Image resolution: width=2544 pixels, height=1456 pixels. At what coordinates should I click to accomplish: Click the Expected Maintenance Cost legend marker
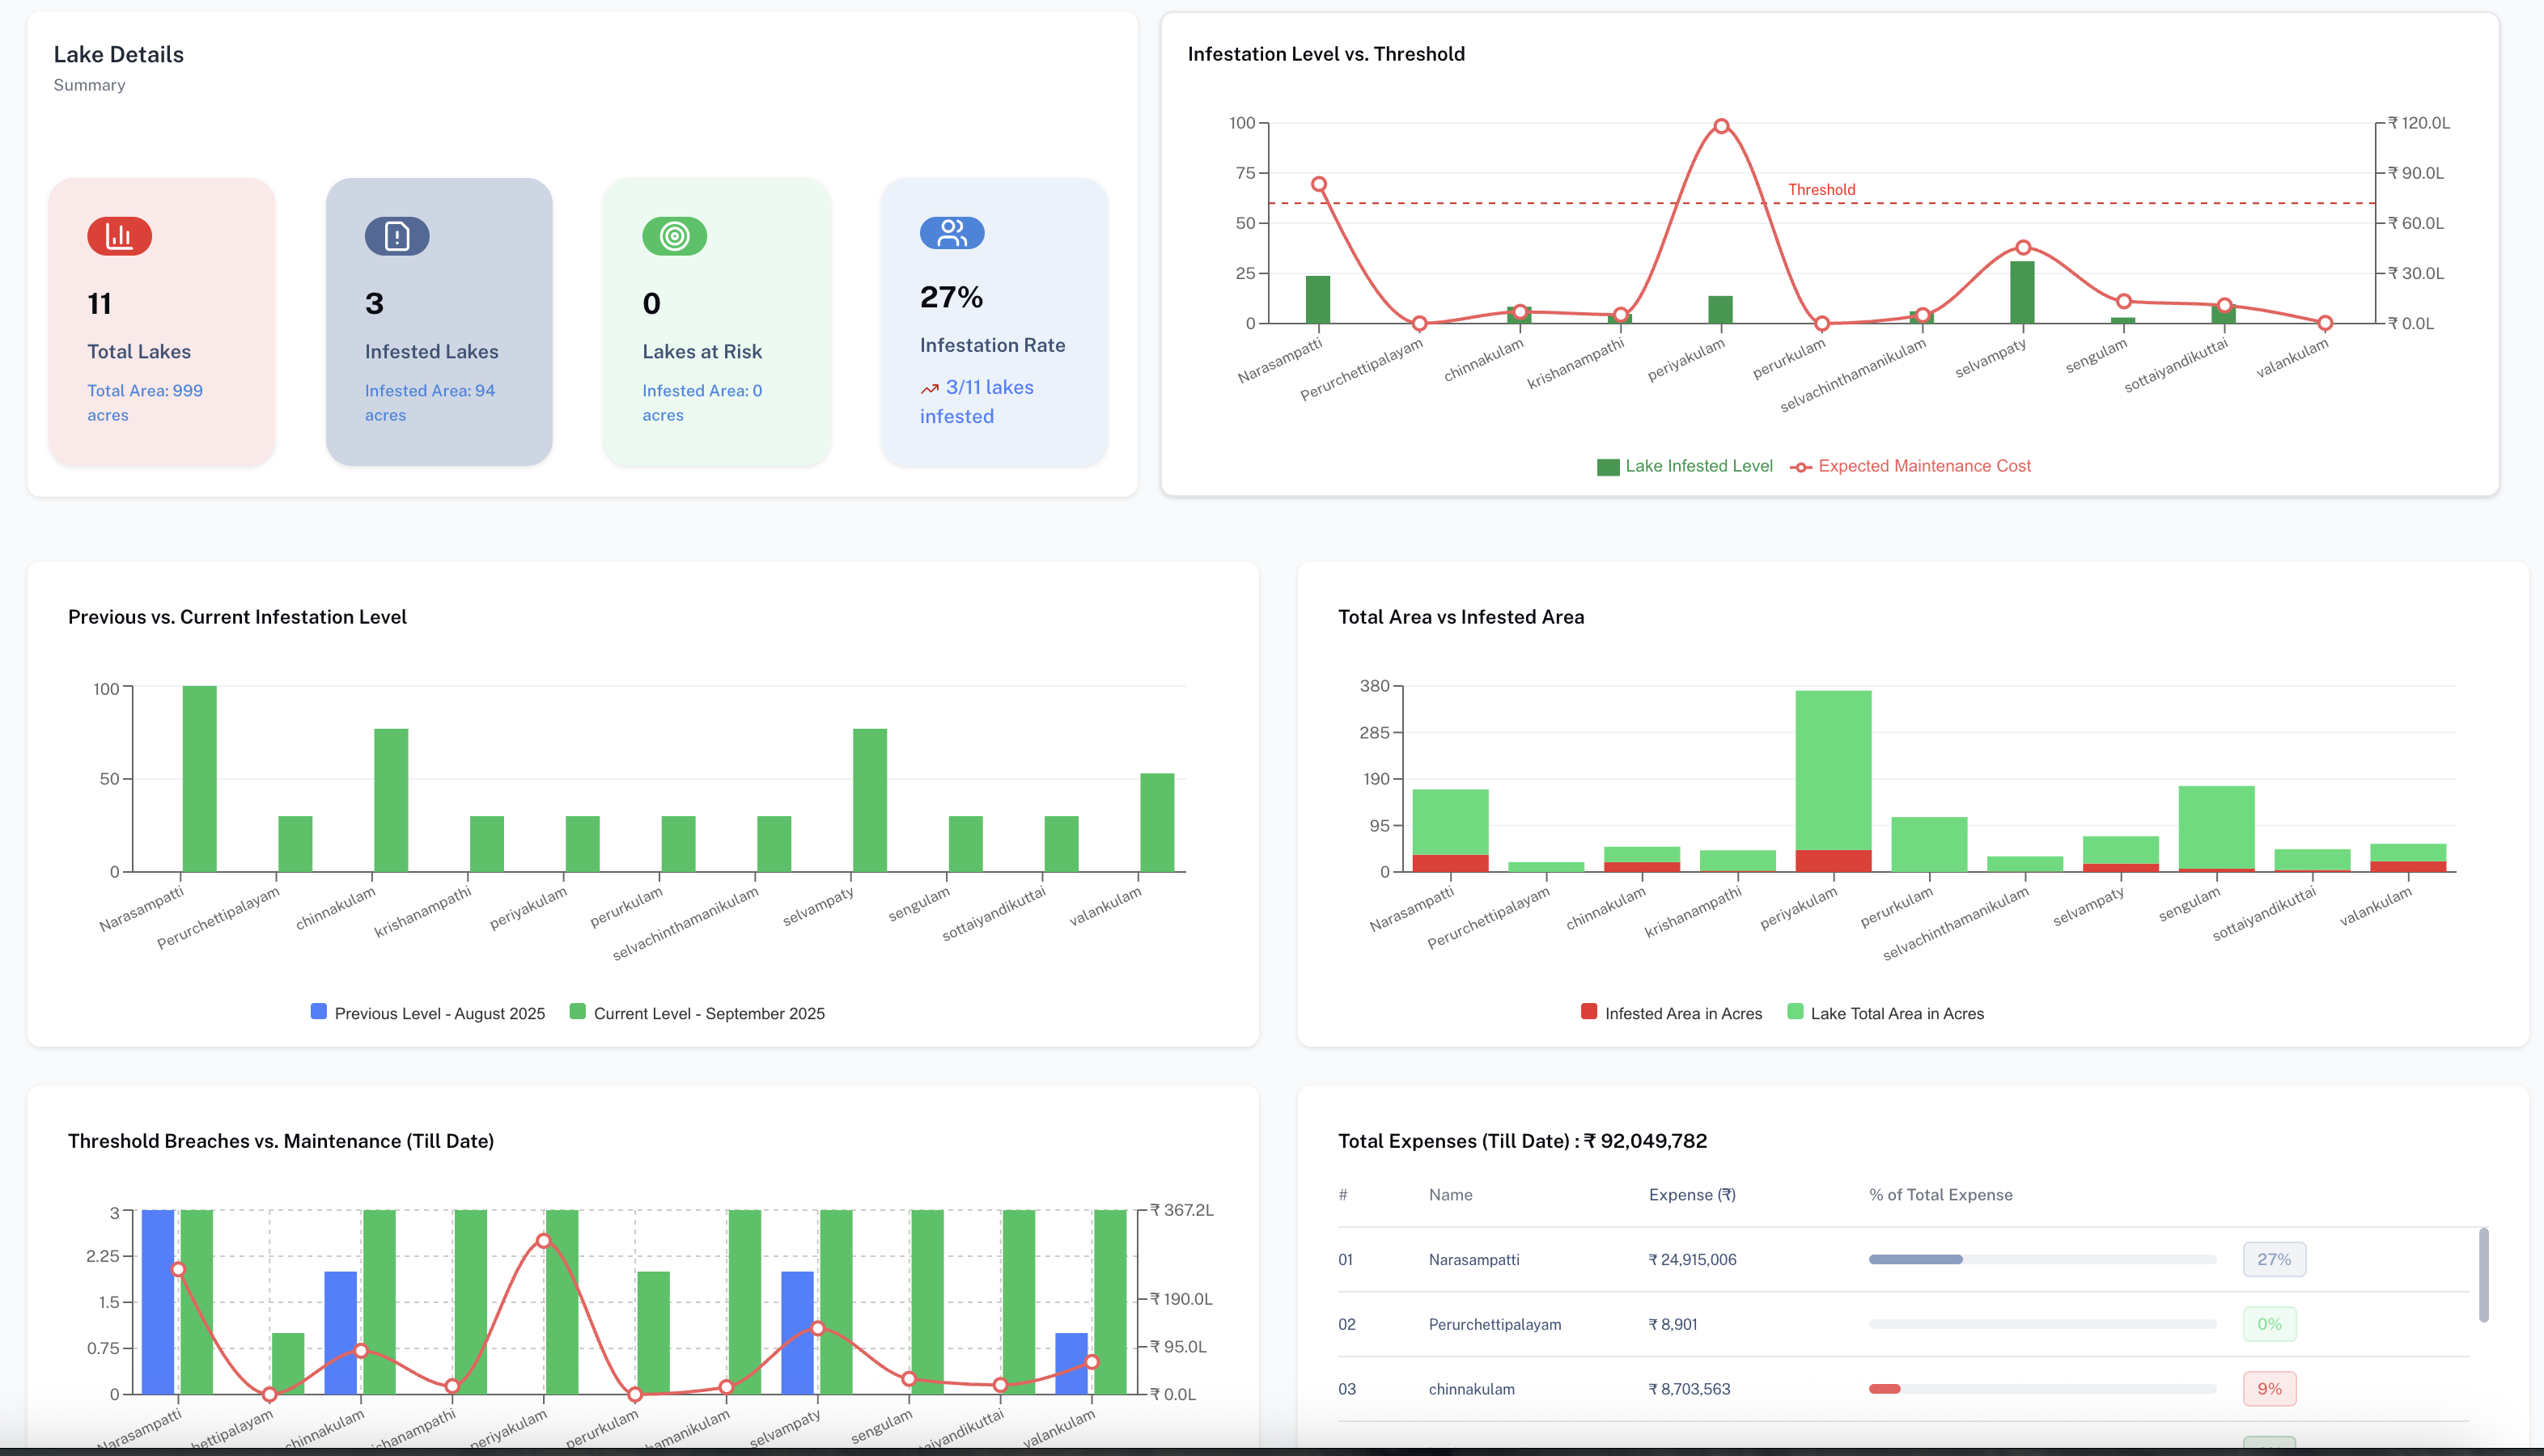point(1800,467)
